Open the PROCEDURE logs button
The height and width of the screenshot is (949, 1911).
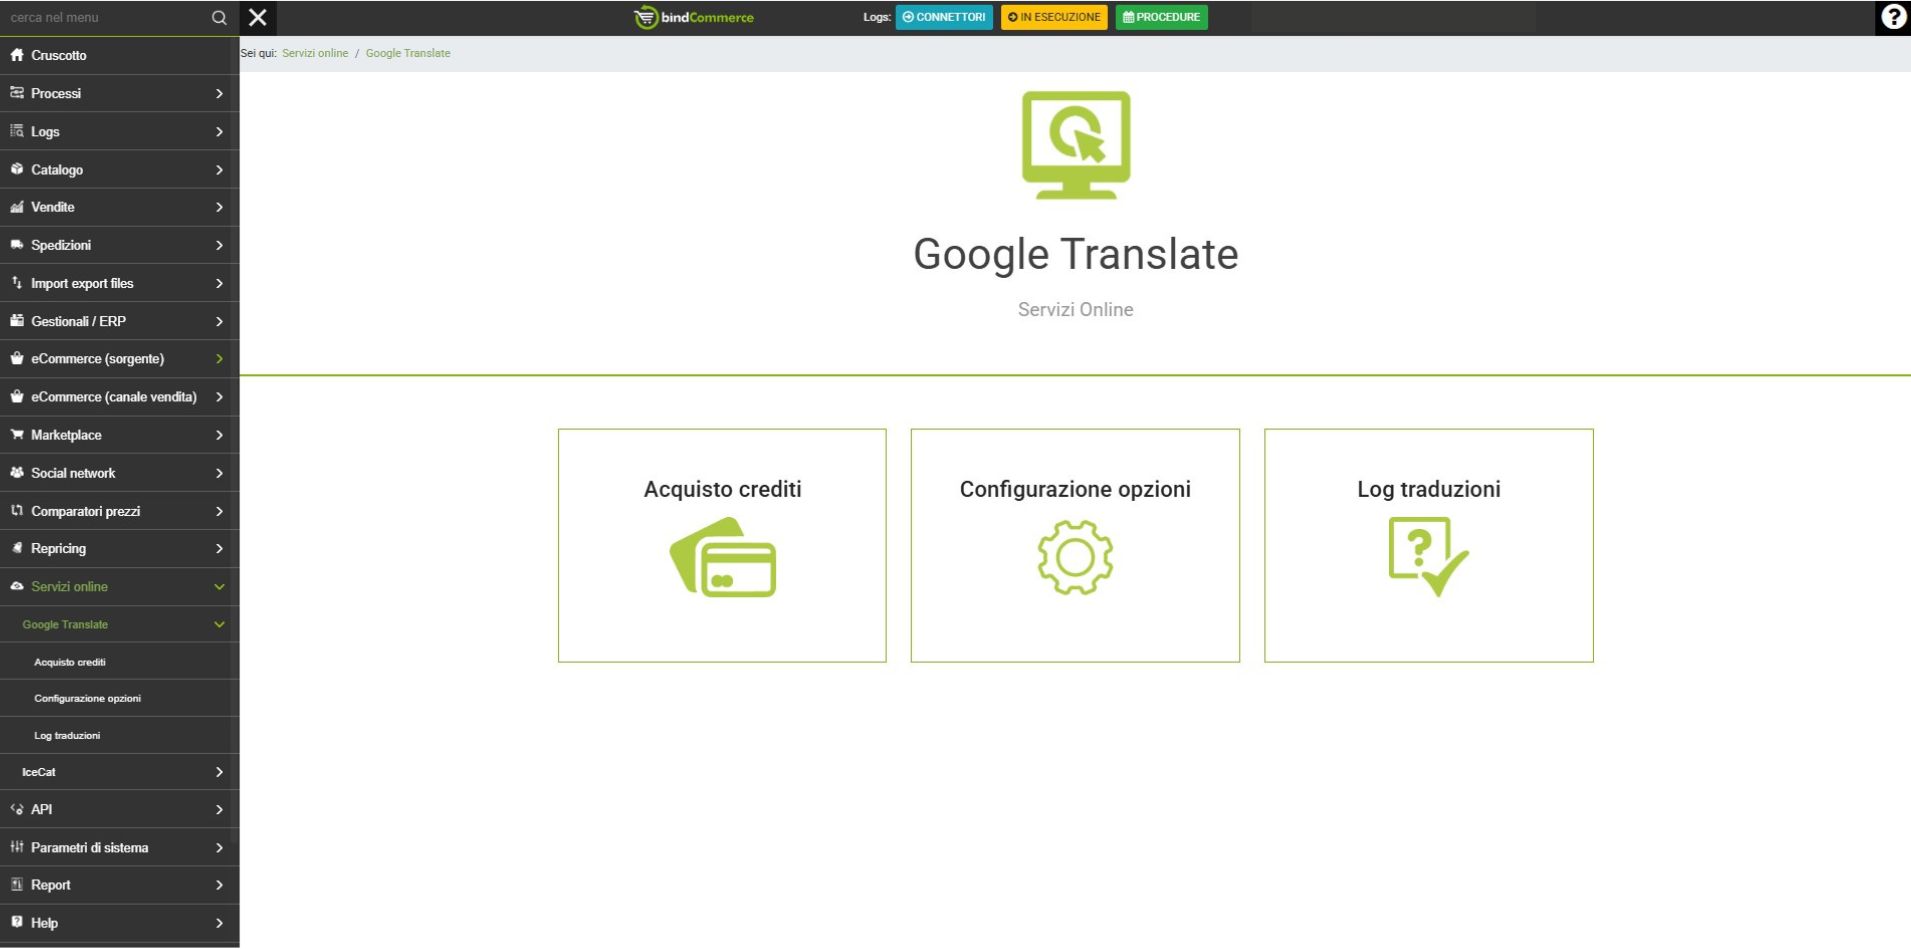(x=1161, y=17)
